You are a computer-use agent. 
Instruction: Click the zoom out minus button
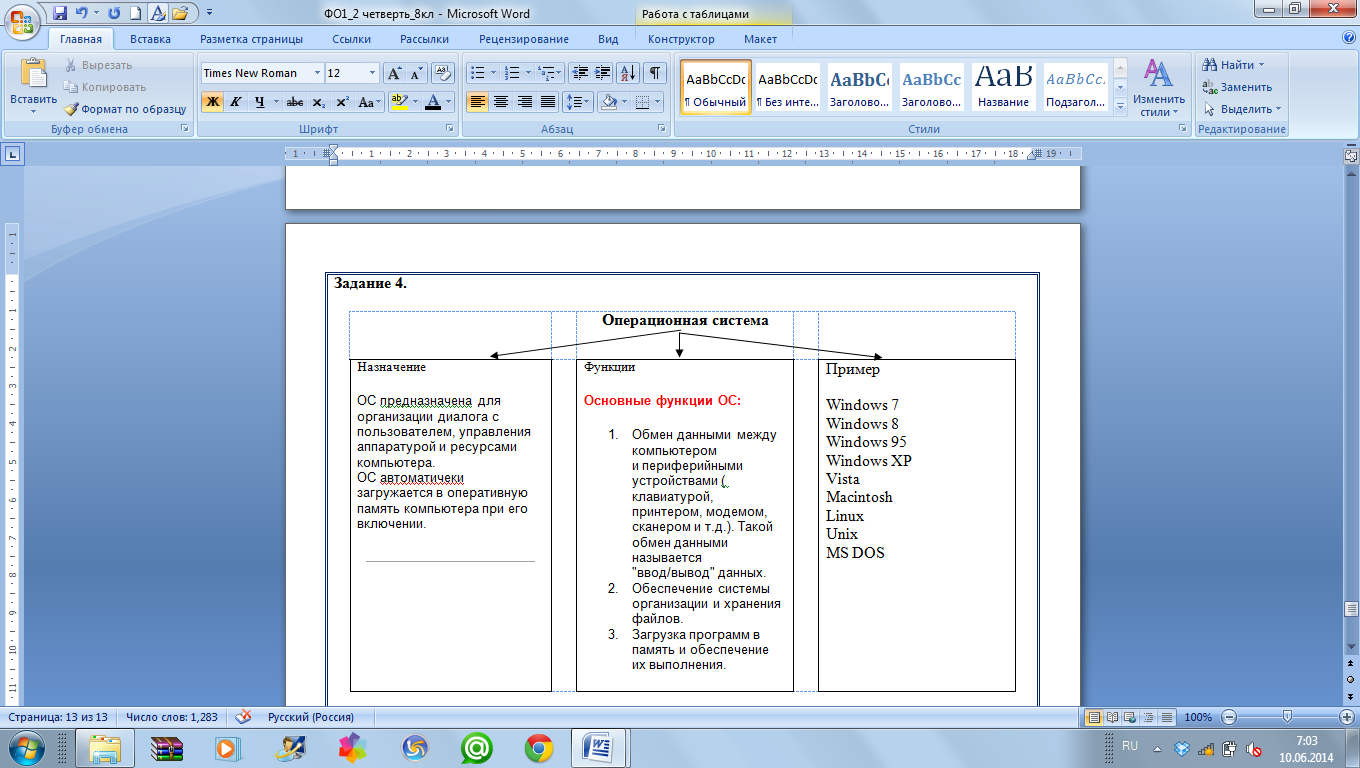(1229, 717)
